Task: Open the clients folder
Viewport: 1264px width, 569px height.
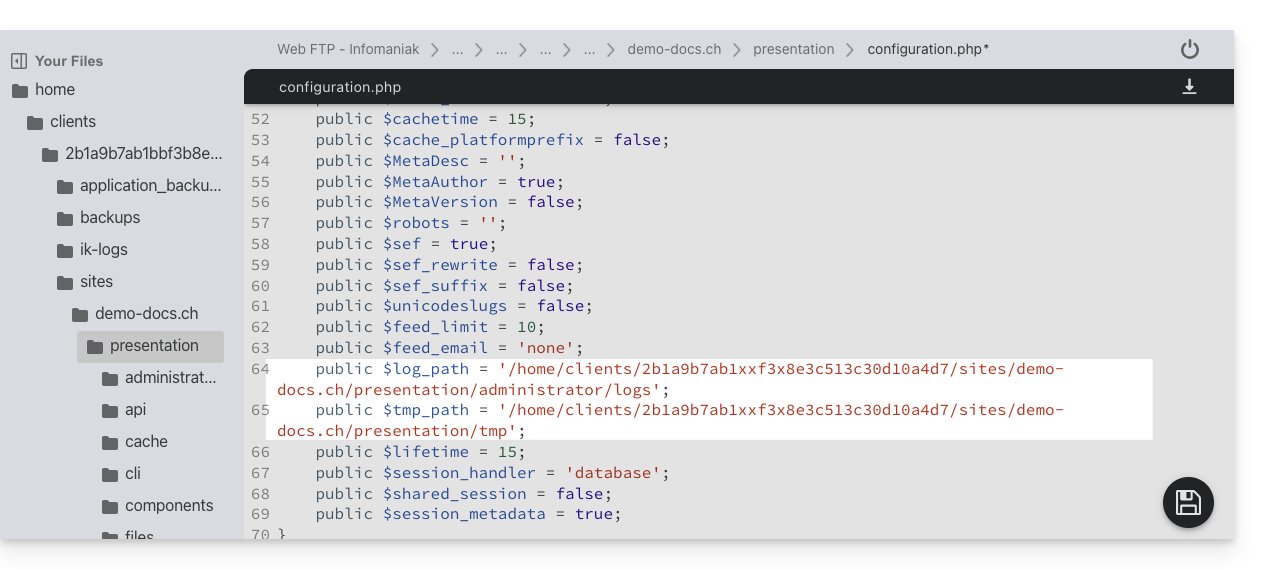Action: coord(73,122)
